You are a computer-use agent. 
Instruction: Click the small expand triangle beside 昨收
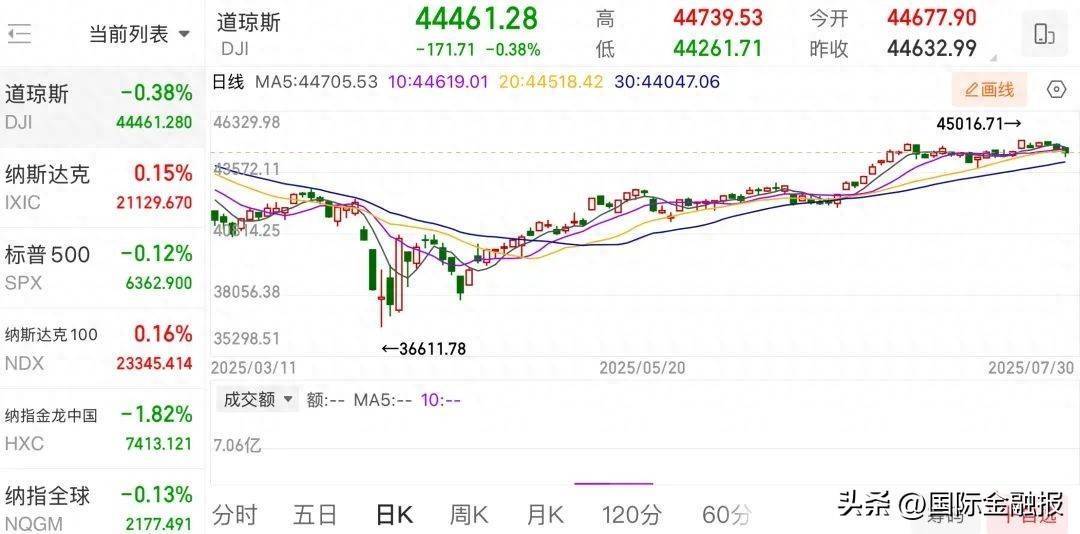[x=992, y=57]
